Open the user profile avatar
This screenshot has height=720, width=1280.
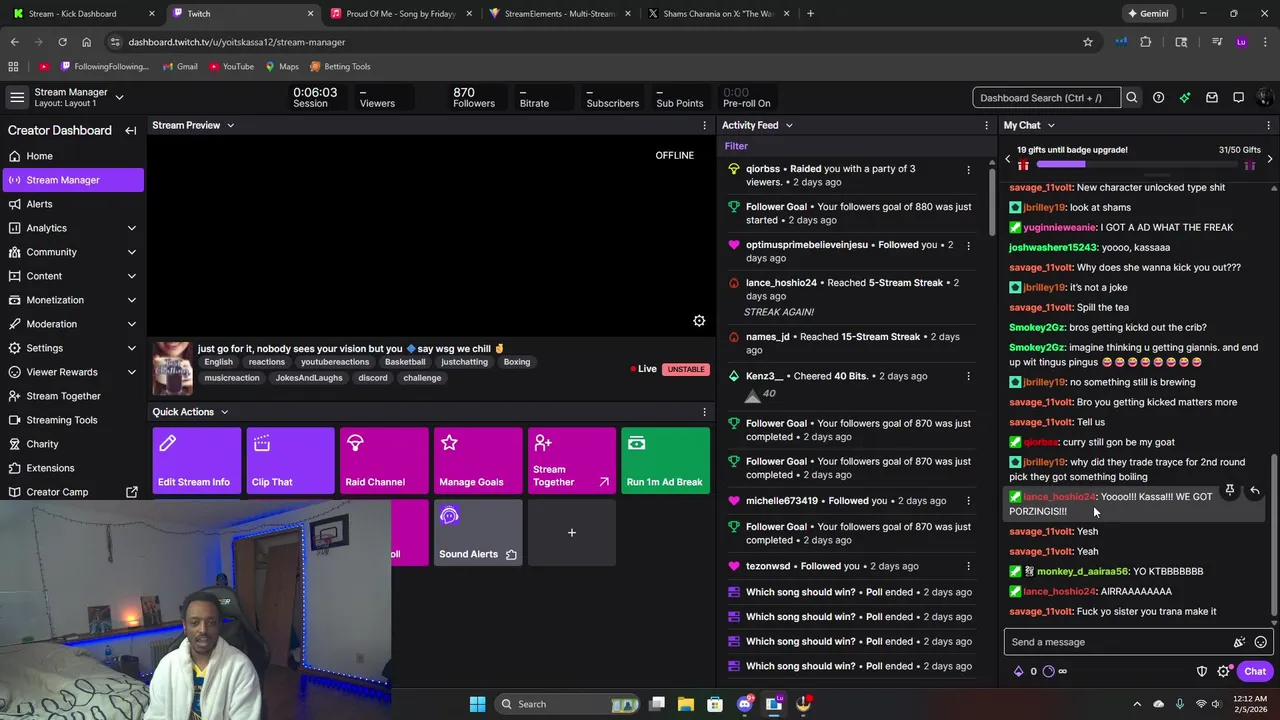(x=1264, y=98)
